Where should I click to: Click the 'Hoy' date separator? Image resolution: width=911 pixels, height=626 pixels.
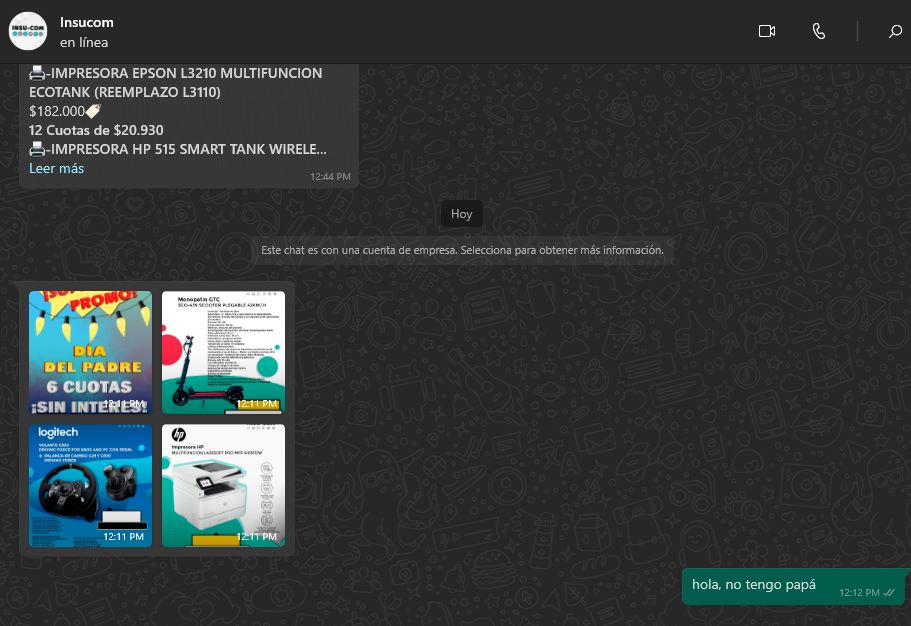(461, 214)
